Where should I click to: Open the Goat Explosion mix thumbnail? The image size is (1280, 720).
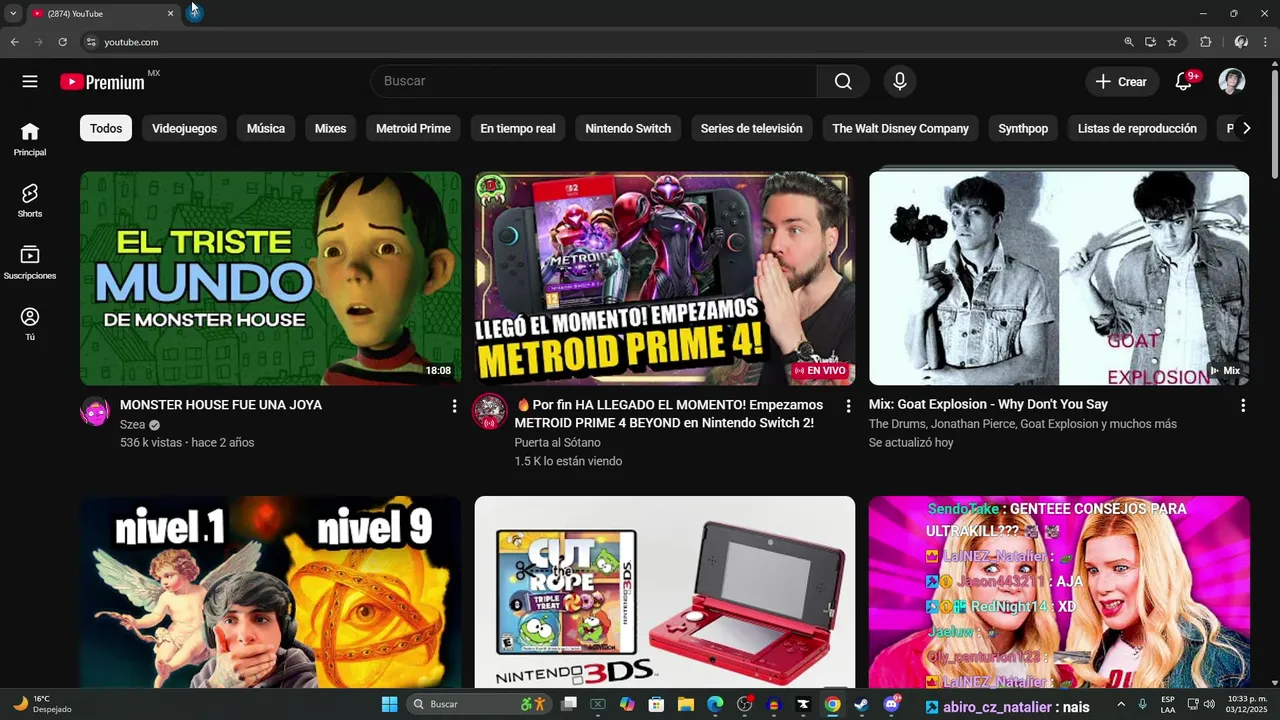point(1059,278)
